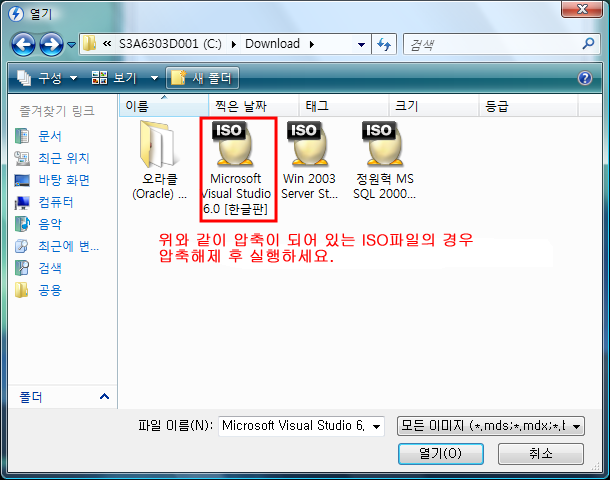Open help with the question mark icon
Image resolution: width=610 pixels, height=480 pixels.
[585, 78]
